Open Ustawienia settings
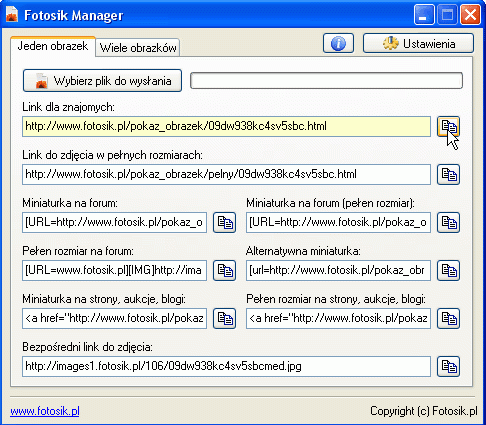This screenshot has height=425, width=486. click(418, 43)
